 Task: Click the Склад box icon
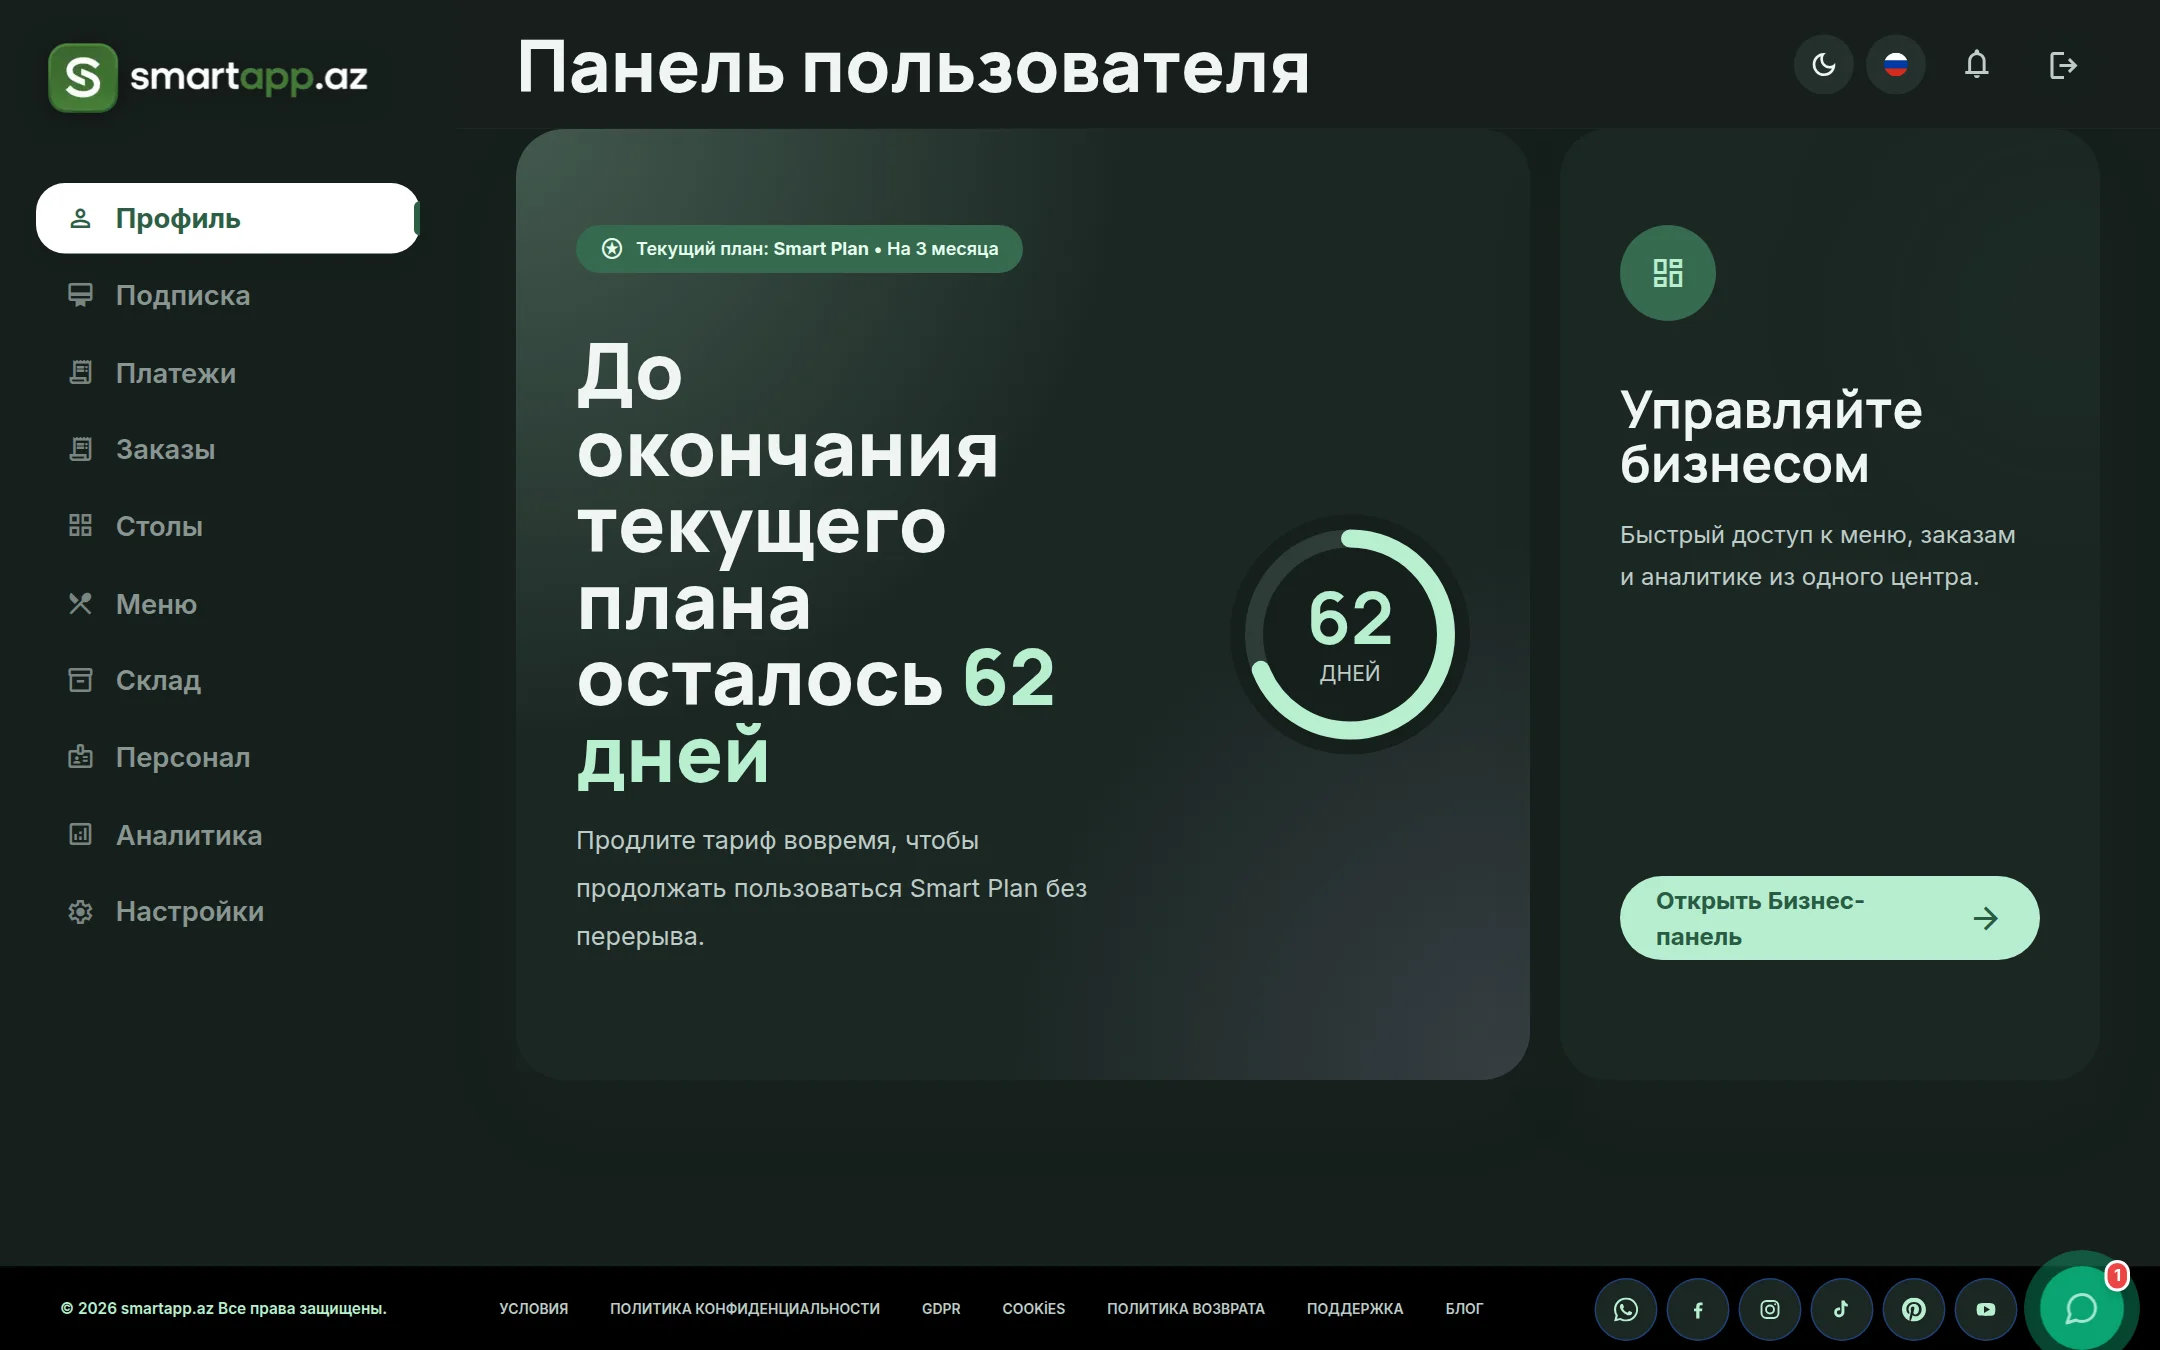(x=80, y=680)
